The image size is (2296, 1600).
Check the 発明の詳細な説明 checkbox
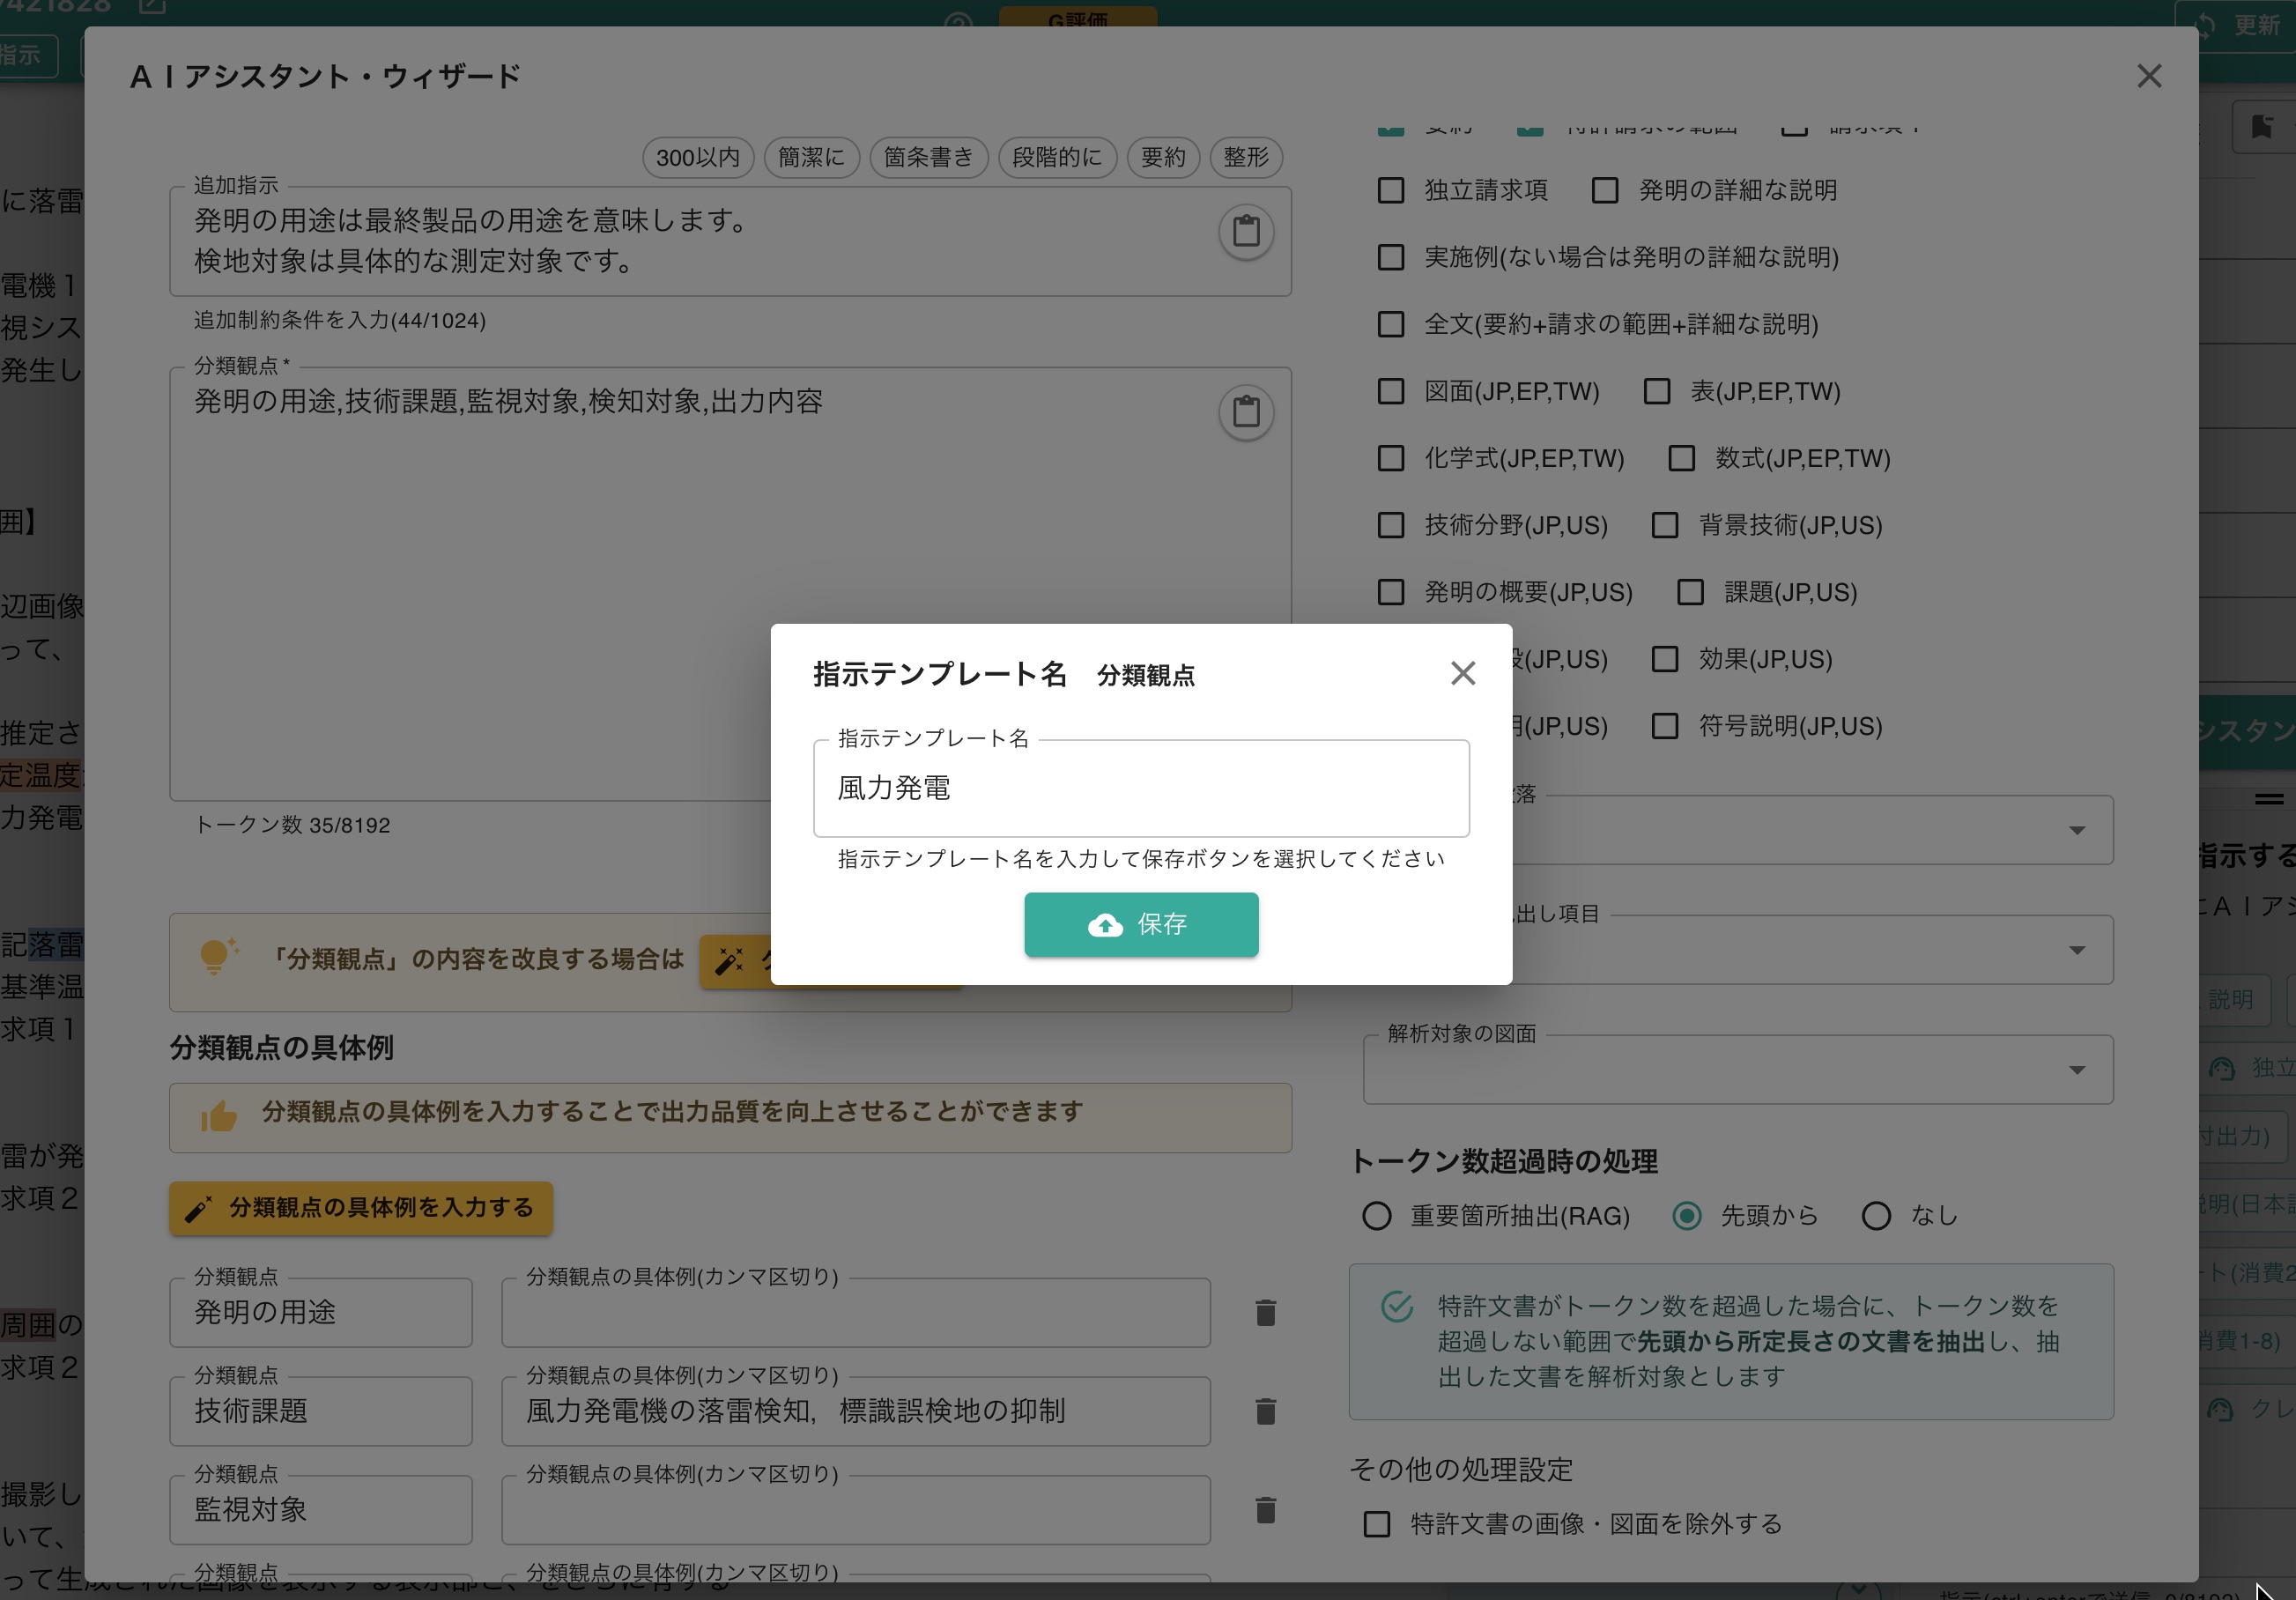pos(1605,190)
